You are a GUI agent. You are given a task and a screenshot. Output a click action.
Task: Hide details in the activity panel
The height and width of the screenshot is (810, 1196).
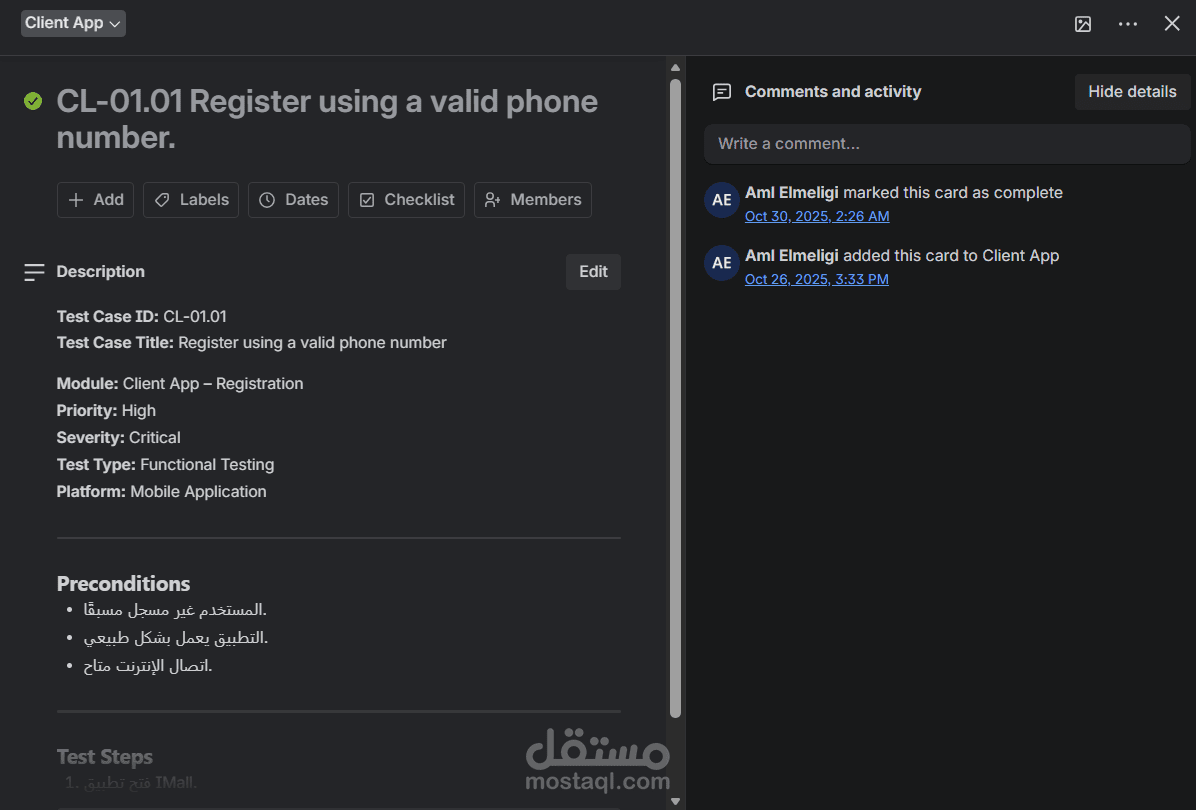tap(1132, 92)
